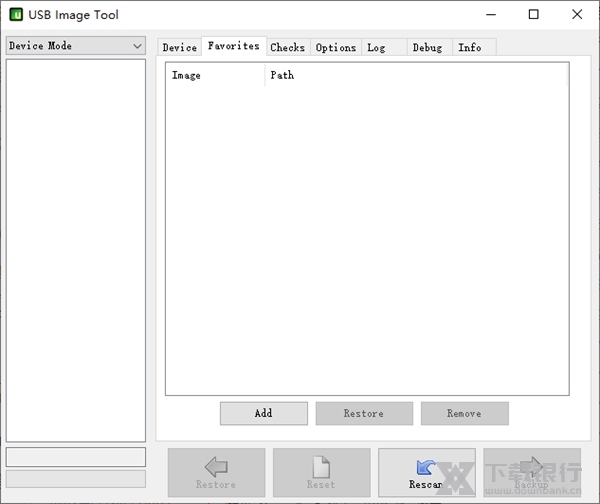The image size is (600, 504).
Task: Show the Log tab
Action: tap(376, 47)
